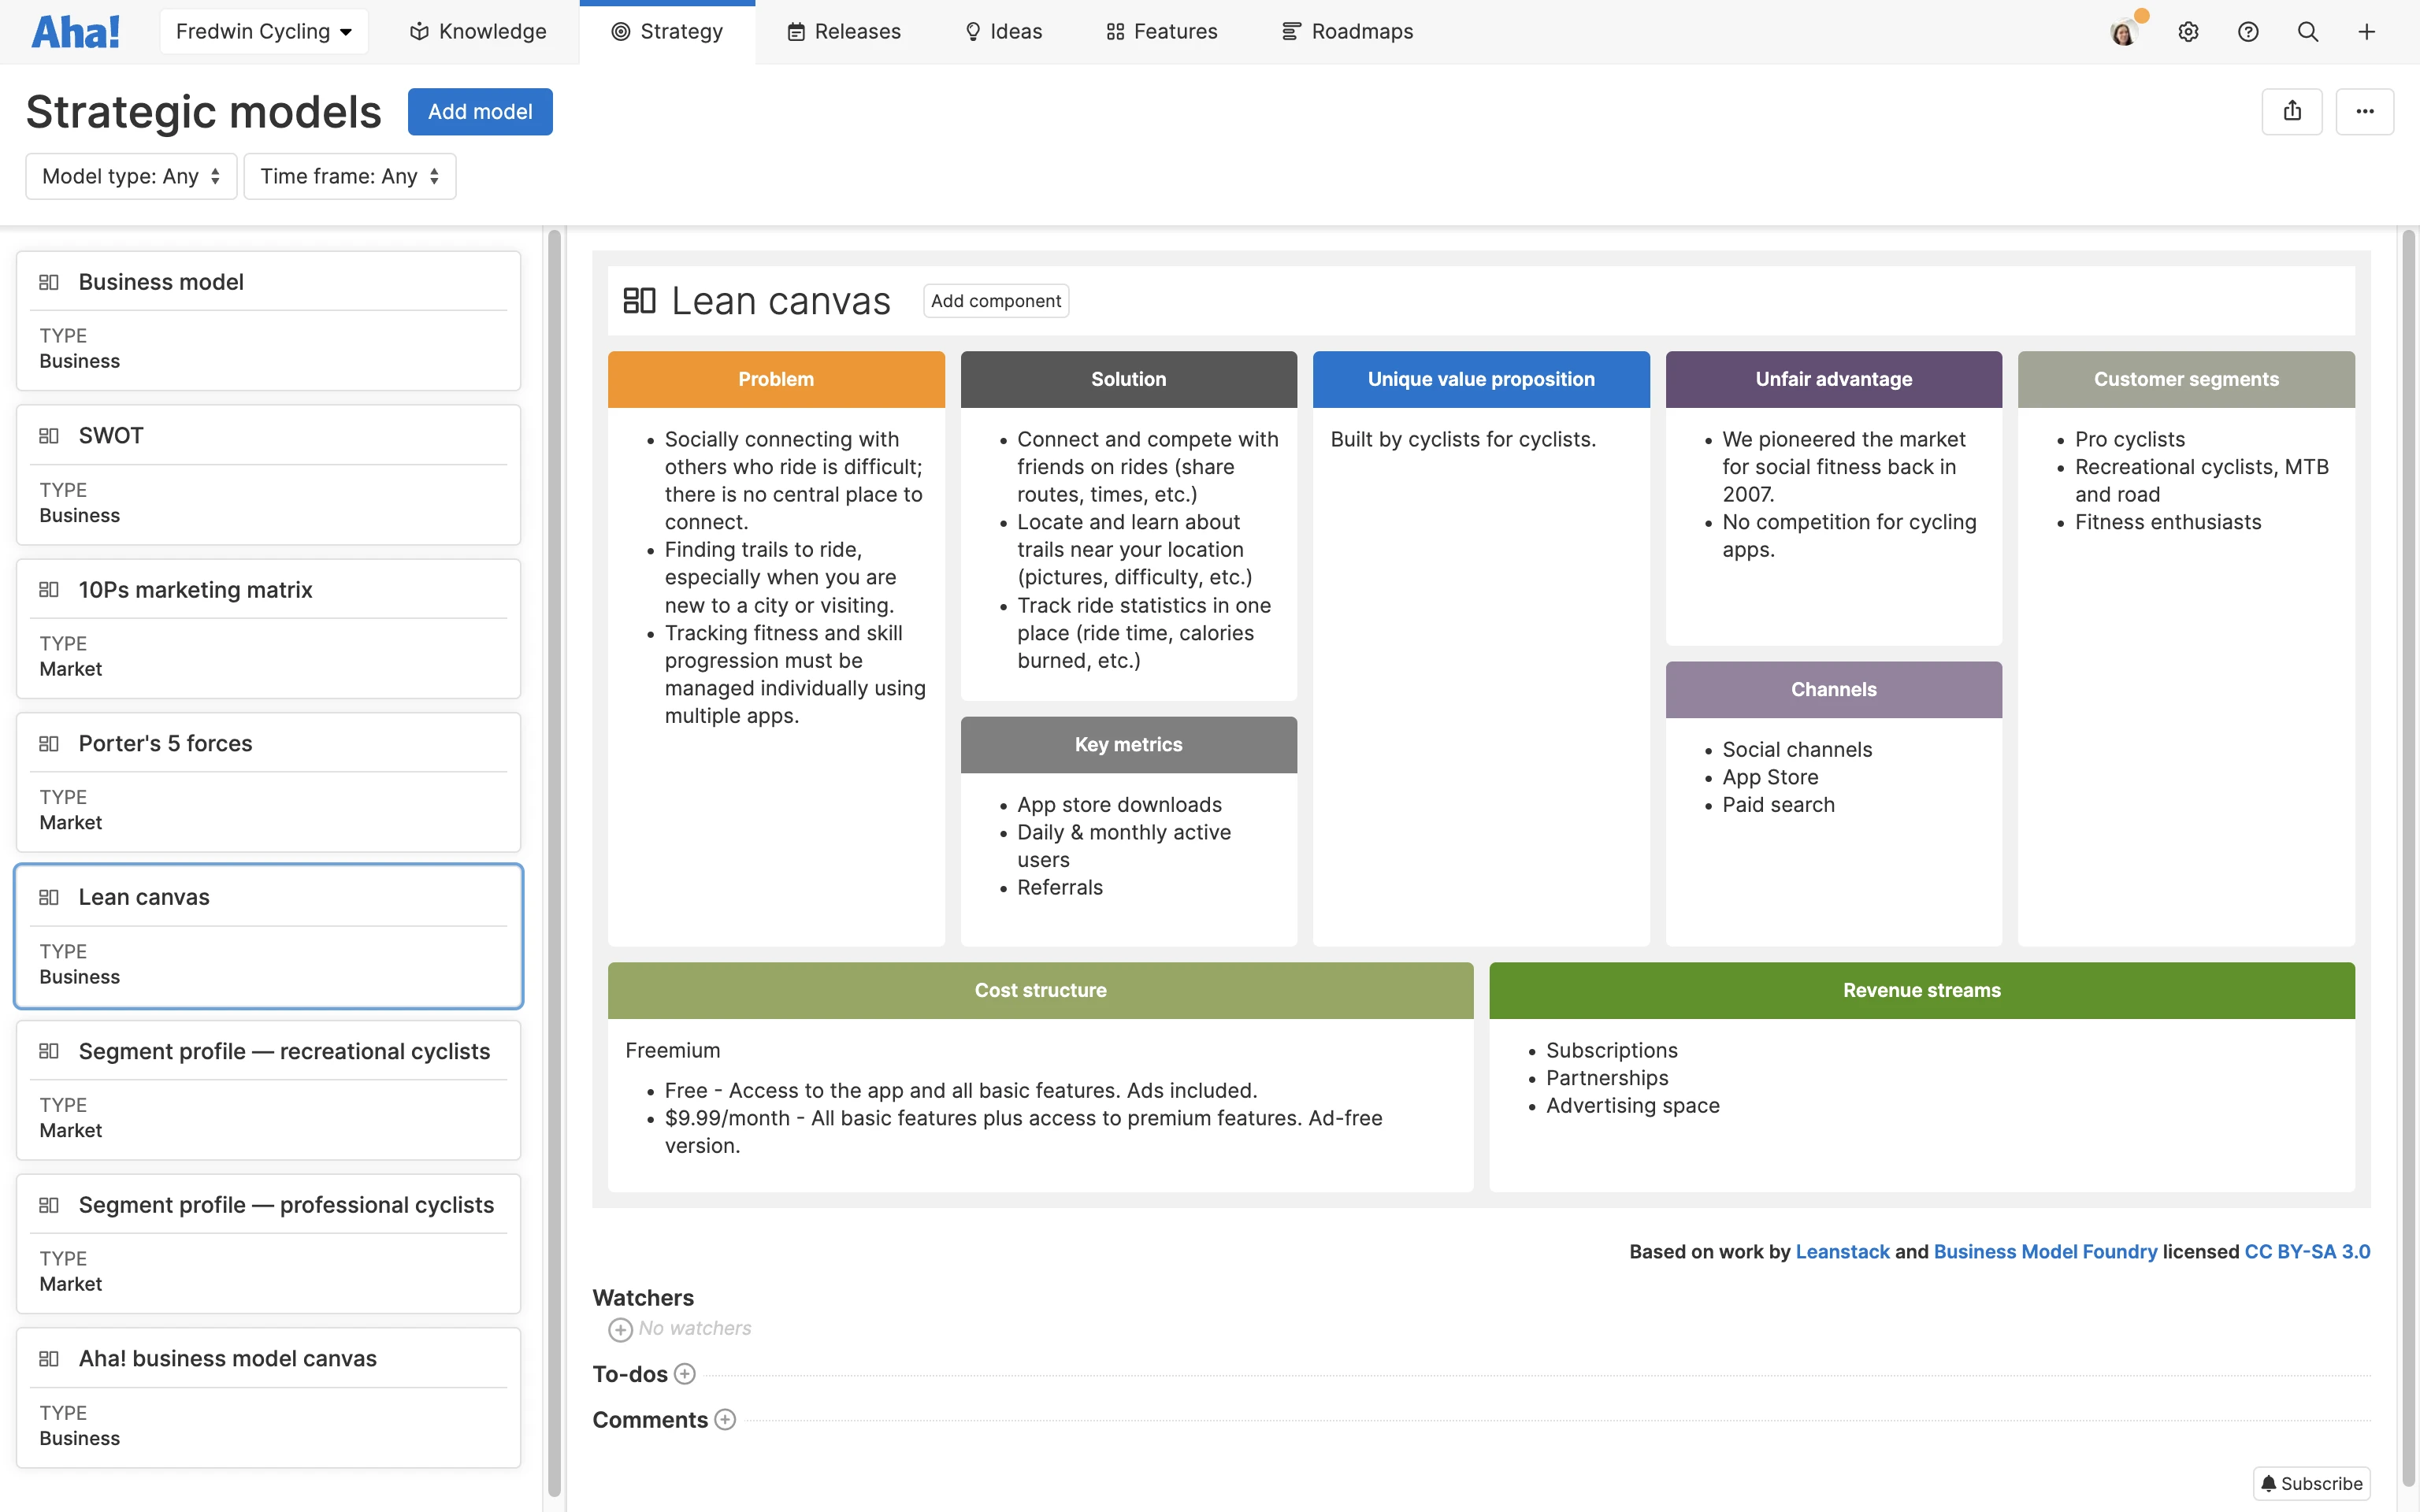
Task: Open the search magnifier icon
Action: point(2308,32)
